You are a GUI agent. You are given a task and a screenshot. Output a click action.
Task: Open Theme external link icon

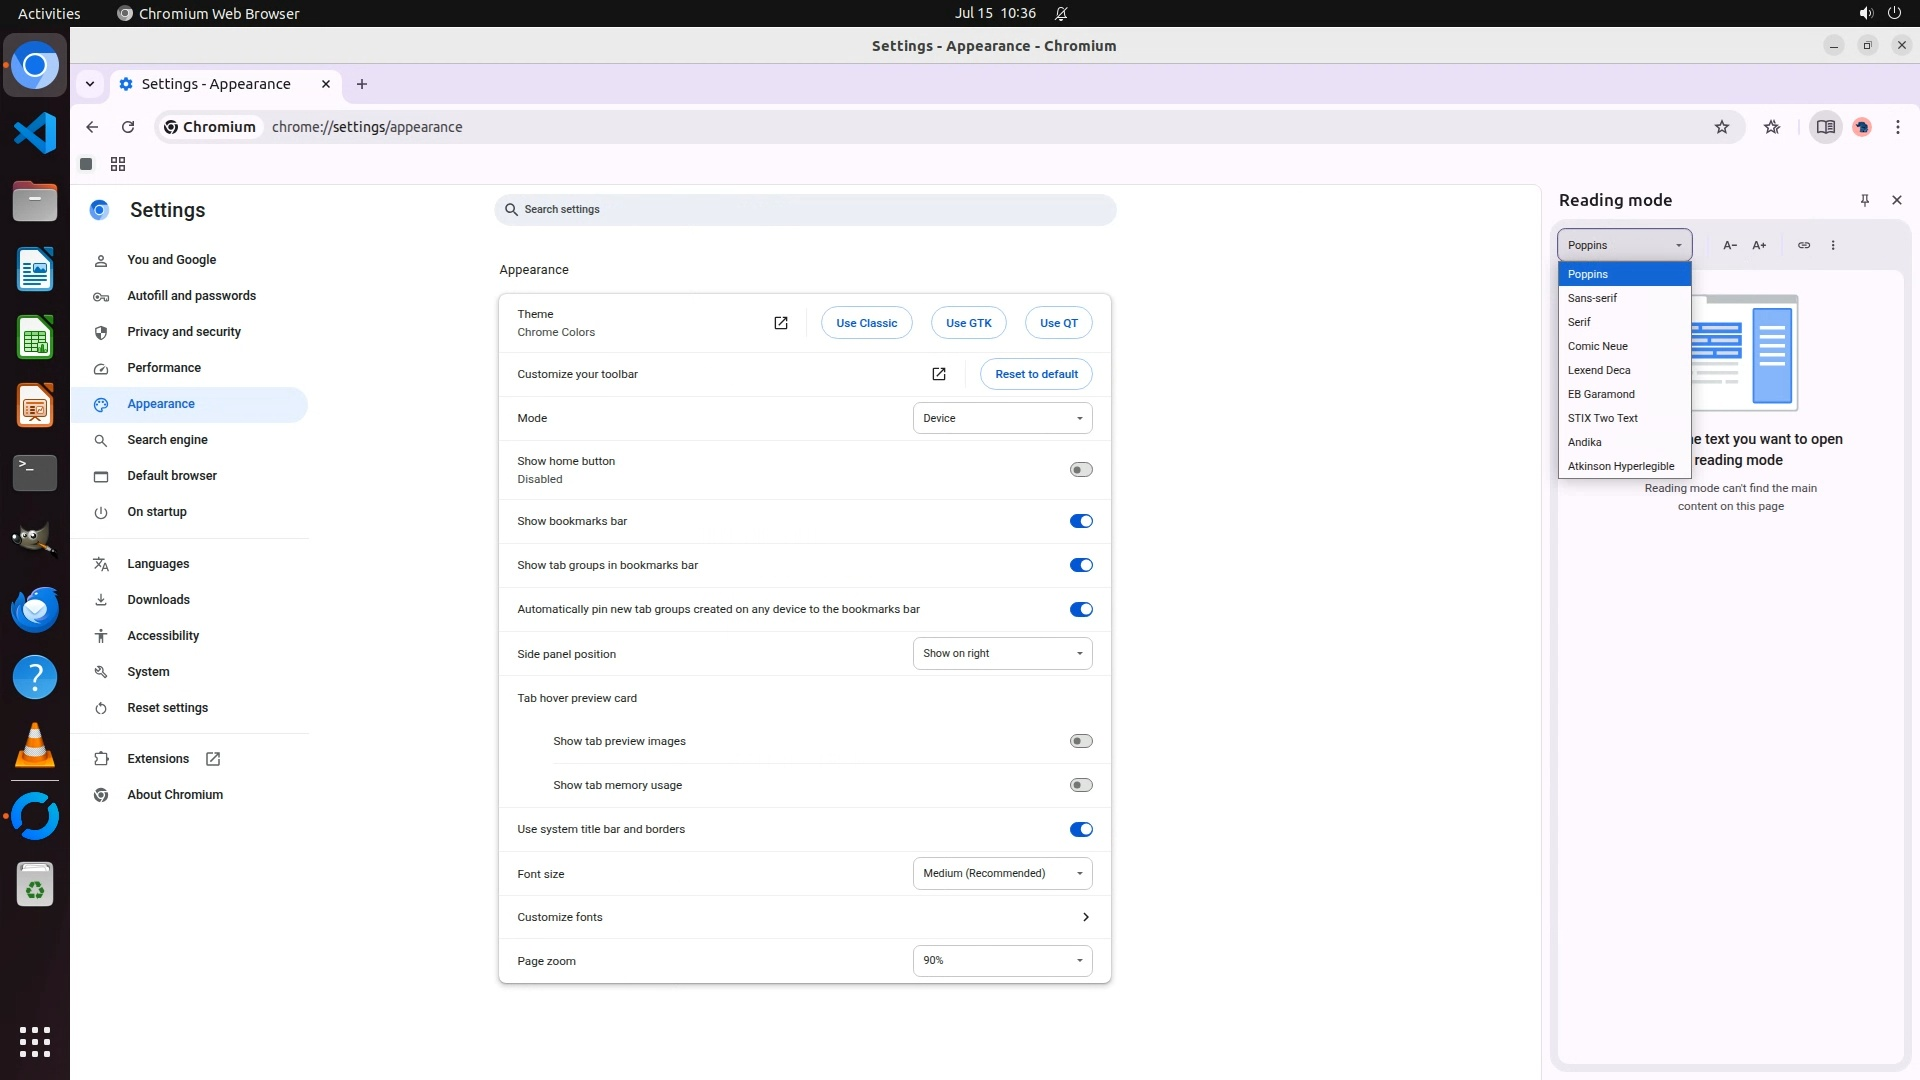780,323
